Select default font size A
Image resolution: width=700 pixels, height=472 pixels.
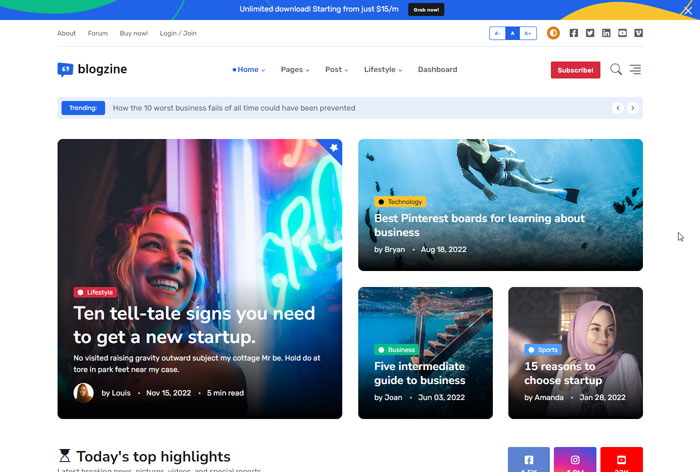(x=512, y=33)
